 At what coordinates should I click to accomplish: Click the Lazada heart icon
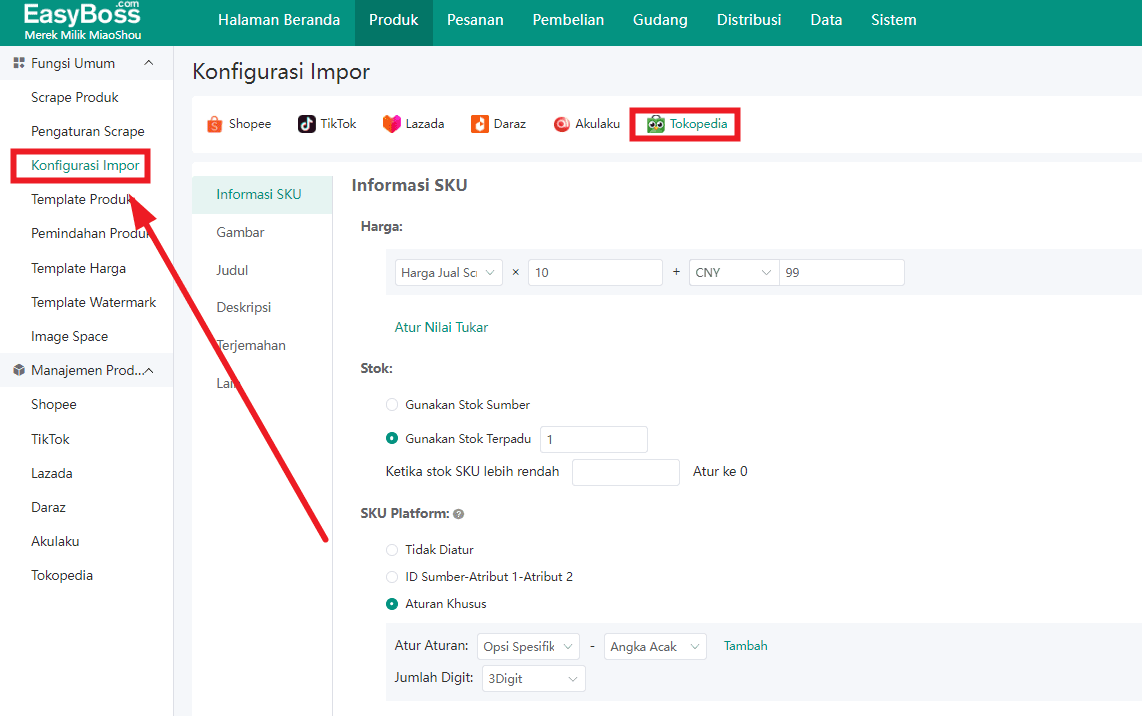coord(392,124)
